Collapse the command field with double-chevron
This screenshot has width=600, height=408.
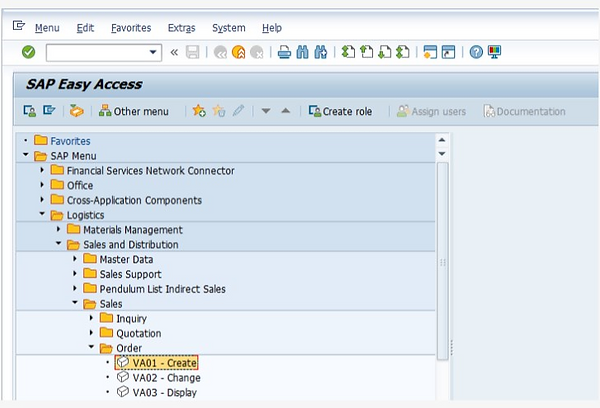pos(174,52)
